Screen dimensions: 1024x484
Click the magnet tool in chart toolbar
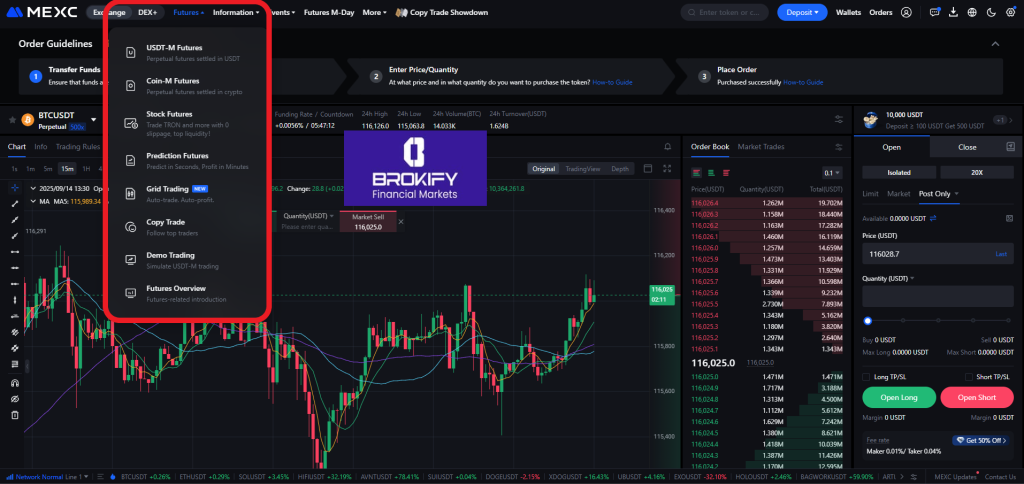[x=14, y=382]
